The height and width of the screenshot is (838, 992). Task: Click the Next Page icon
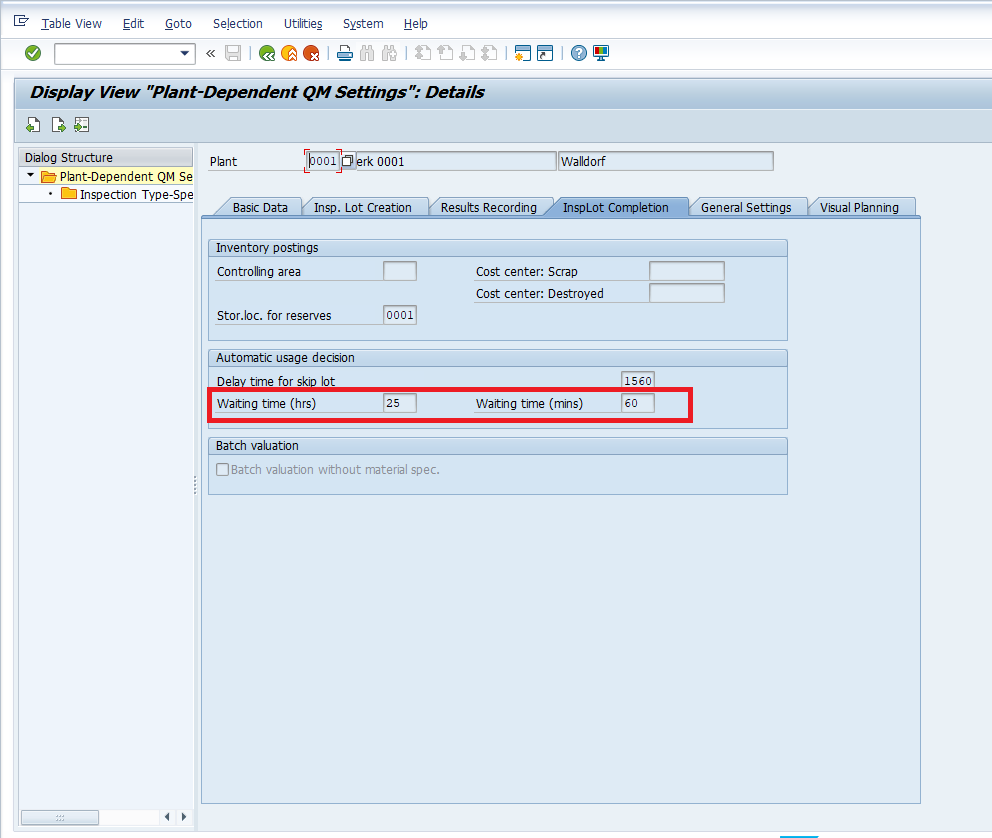pos(467,53)
